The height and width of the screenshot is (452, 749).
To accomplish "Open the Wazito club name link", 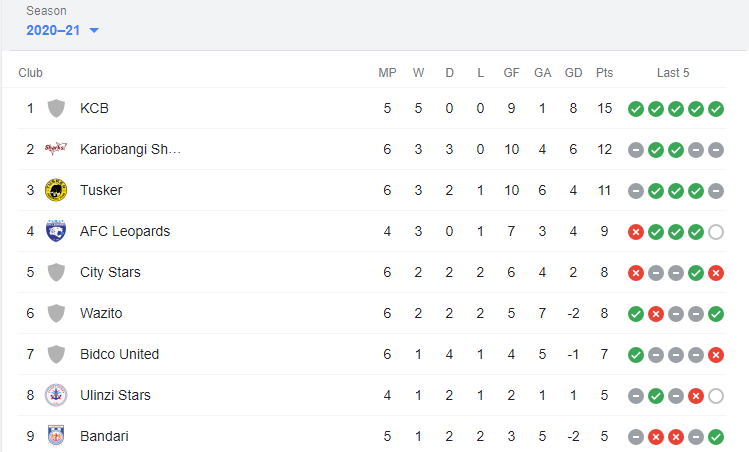I will point(101,313).
